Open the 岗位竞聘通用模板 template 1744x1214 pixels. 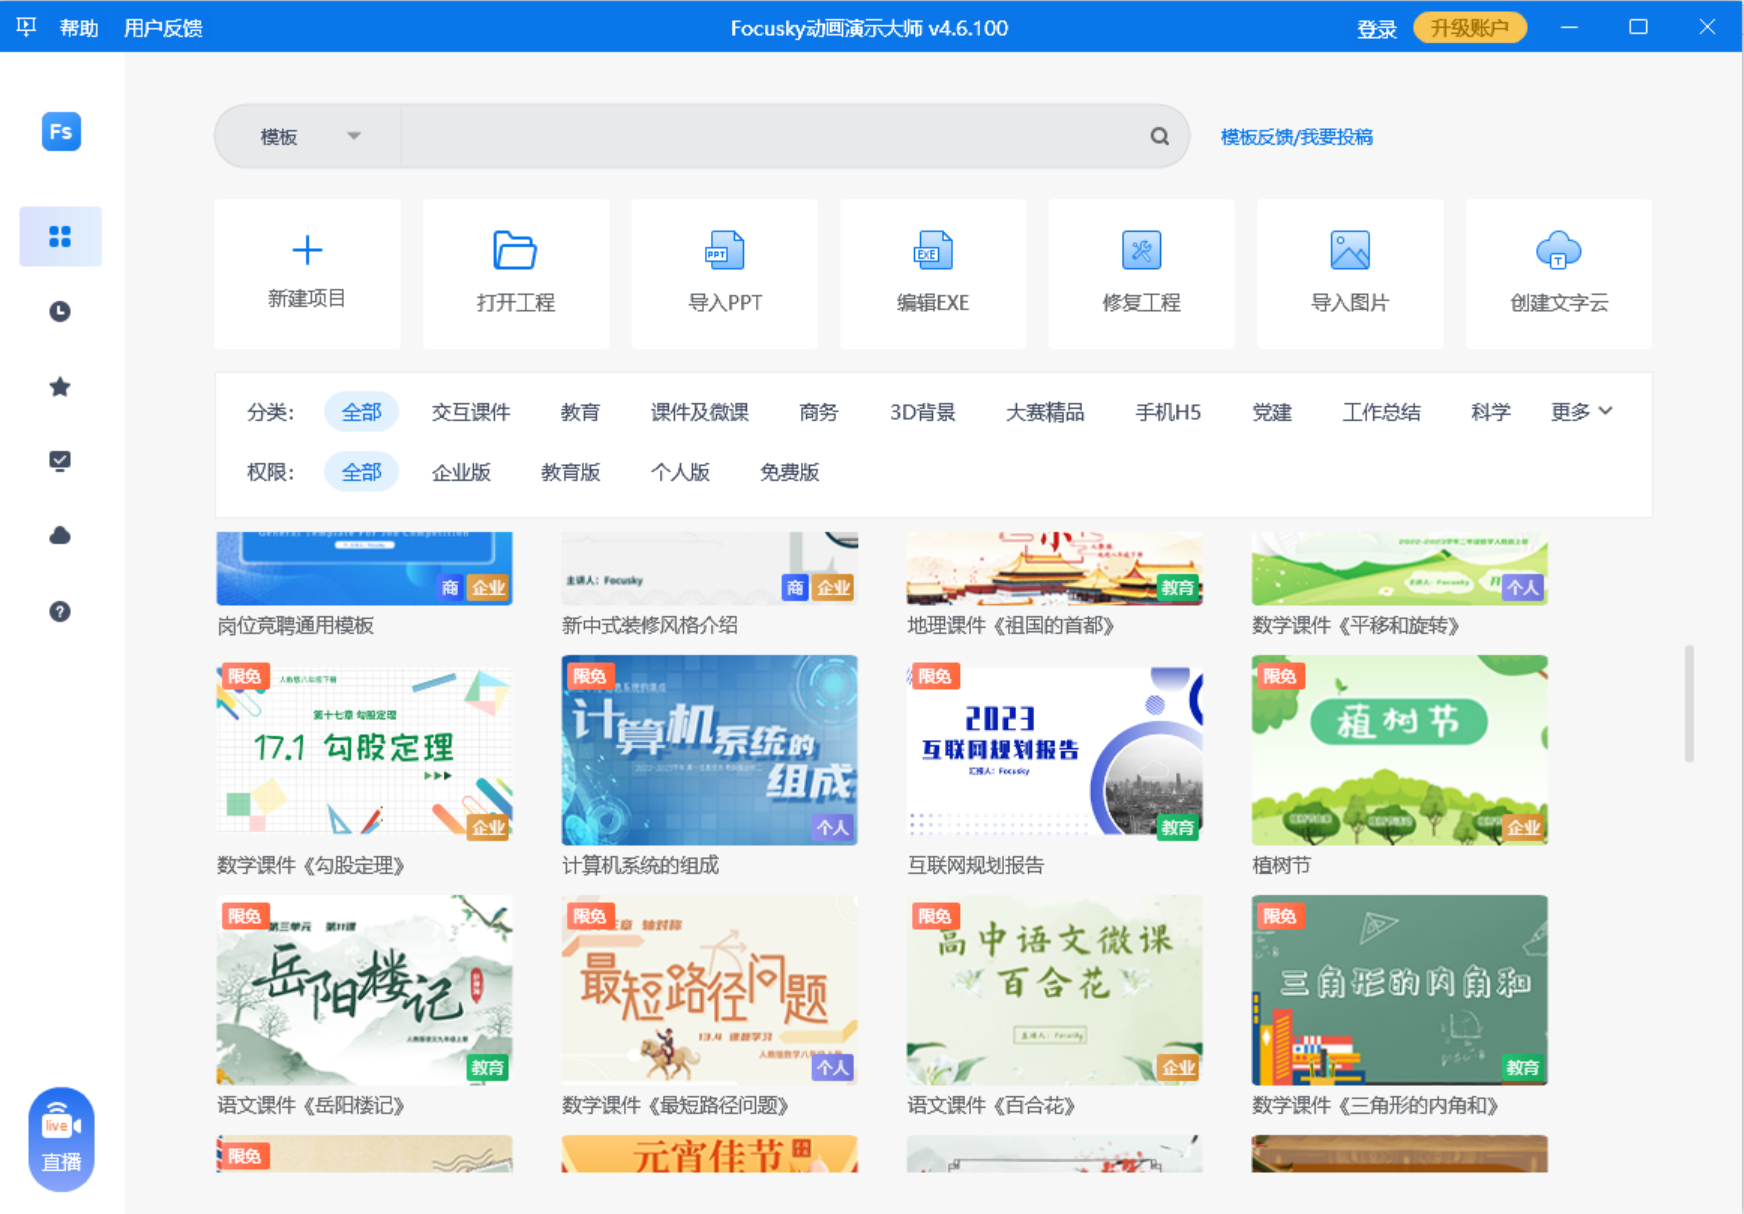(x=364, y=568)
